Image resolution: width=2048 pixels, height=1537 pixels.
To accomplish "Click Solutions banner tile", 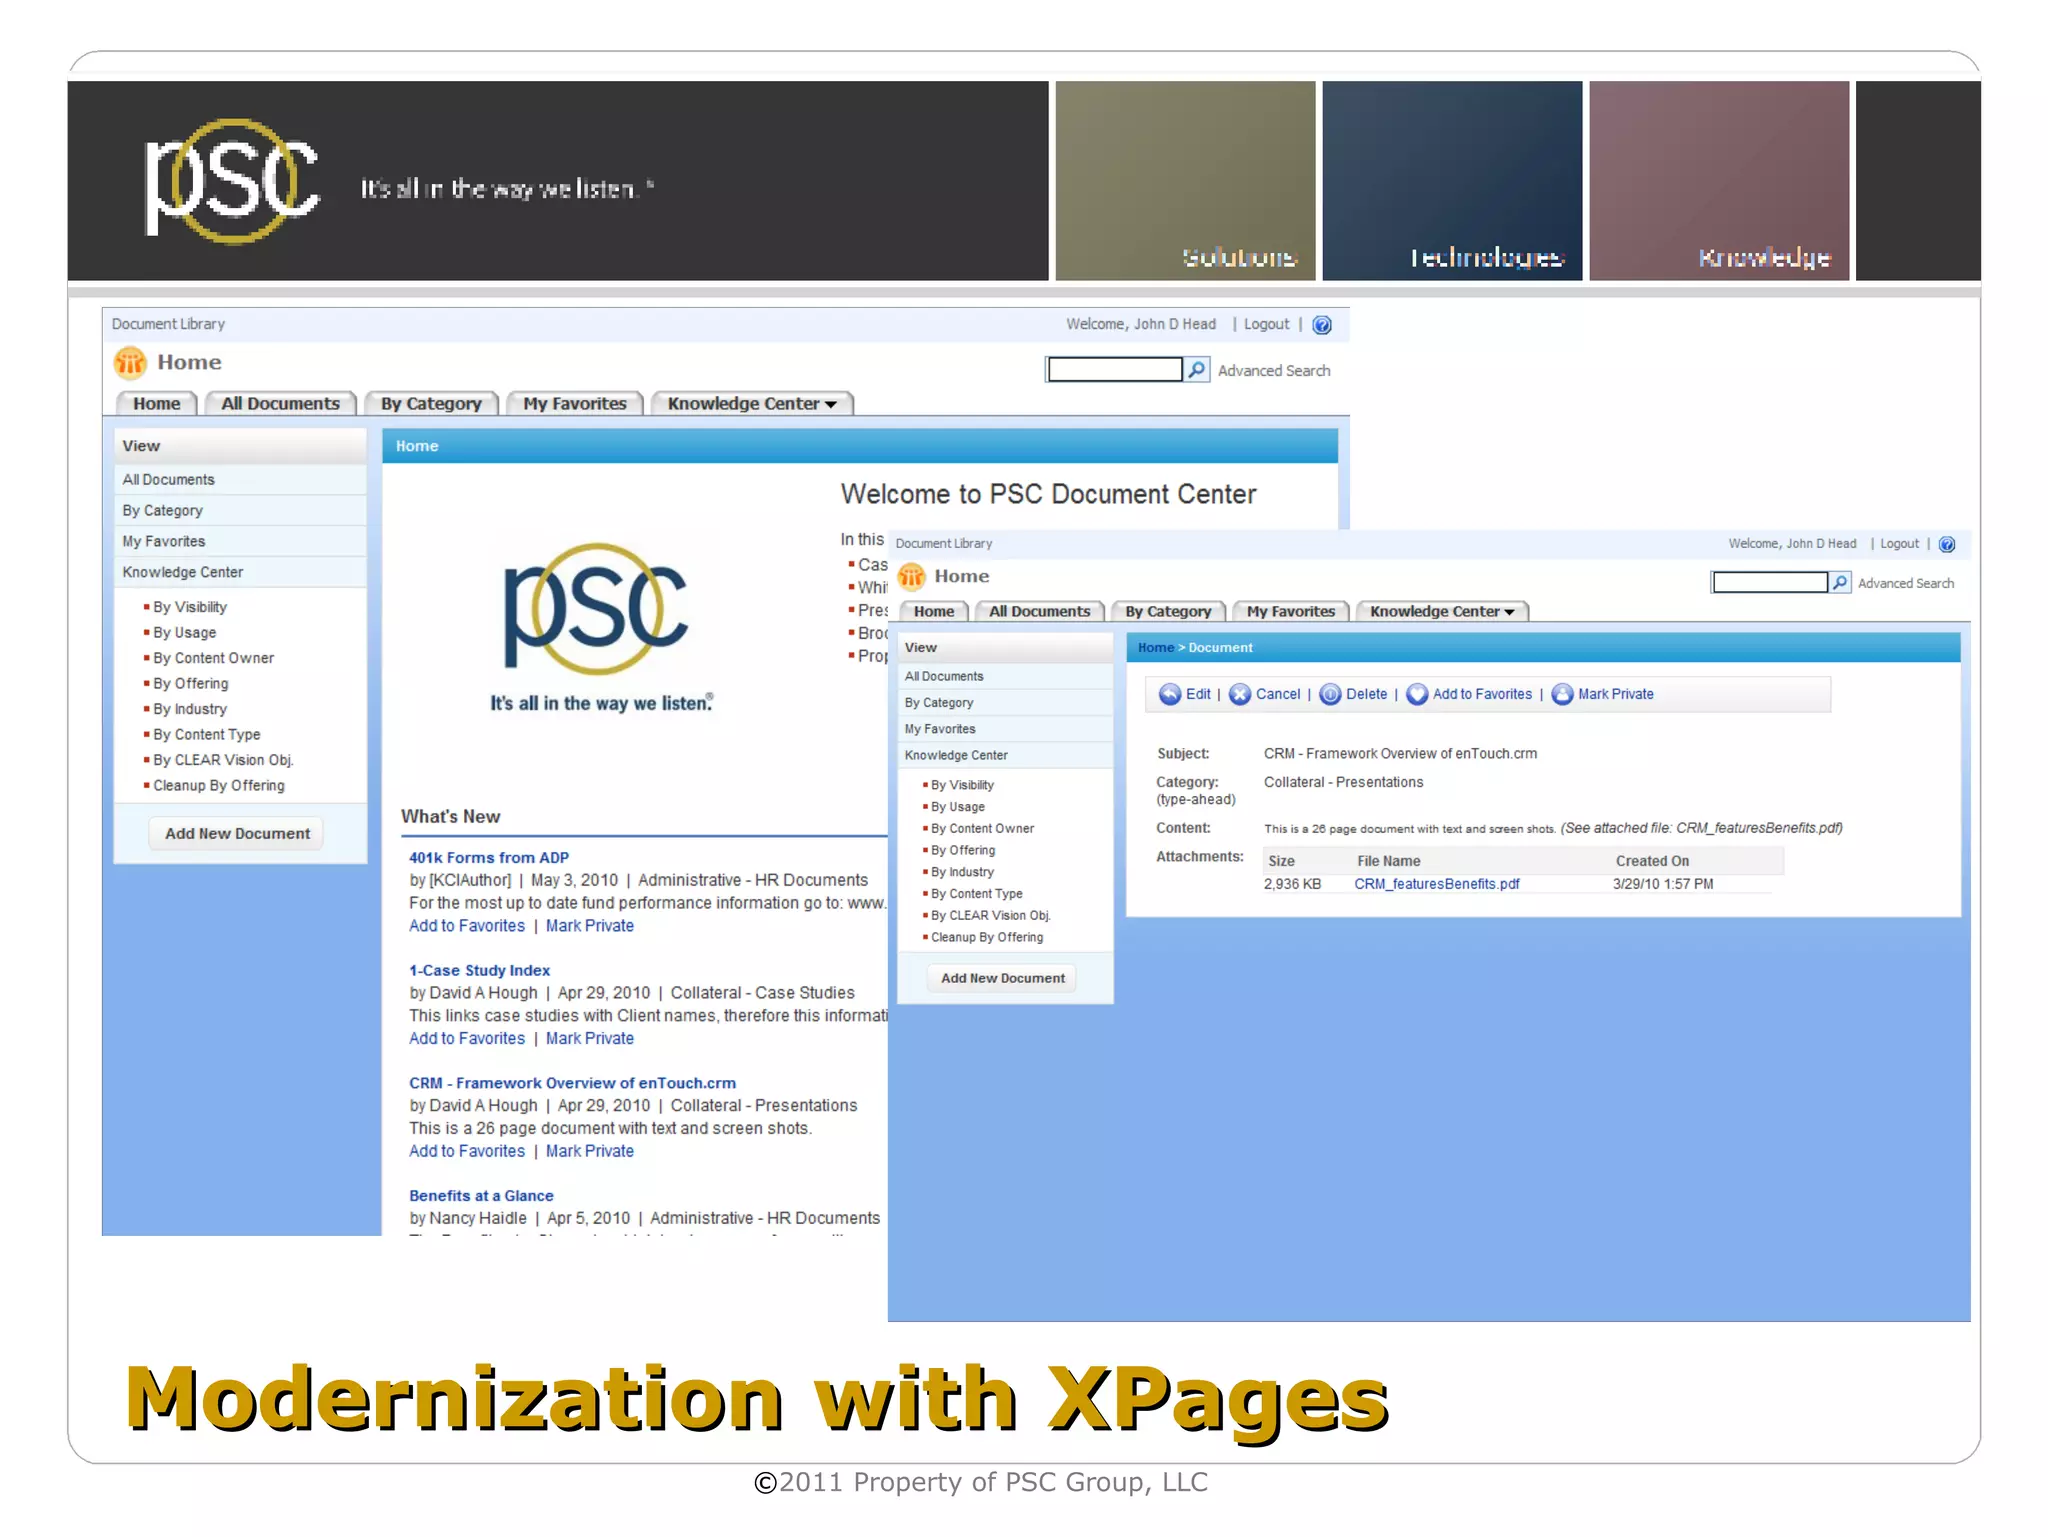I will [1185, 181].
